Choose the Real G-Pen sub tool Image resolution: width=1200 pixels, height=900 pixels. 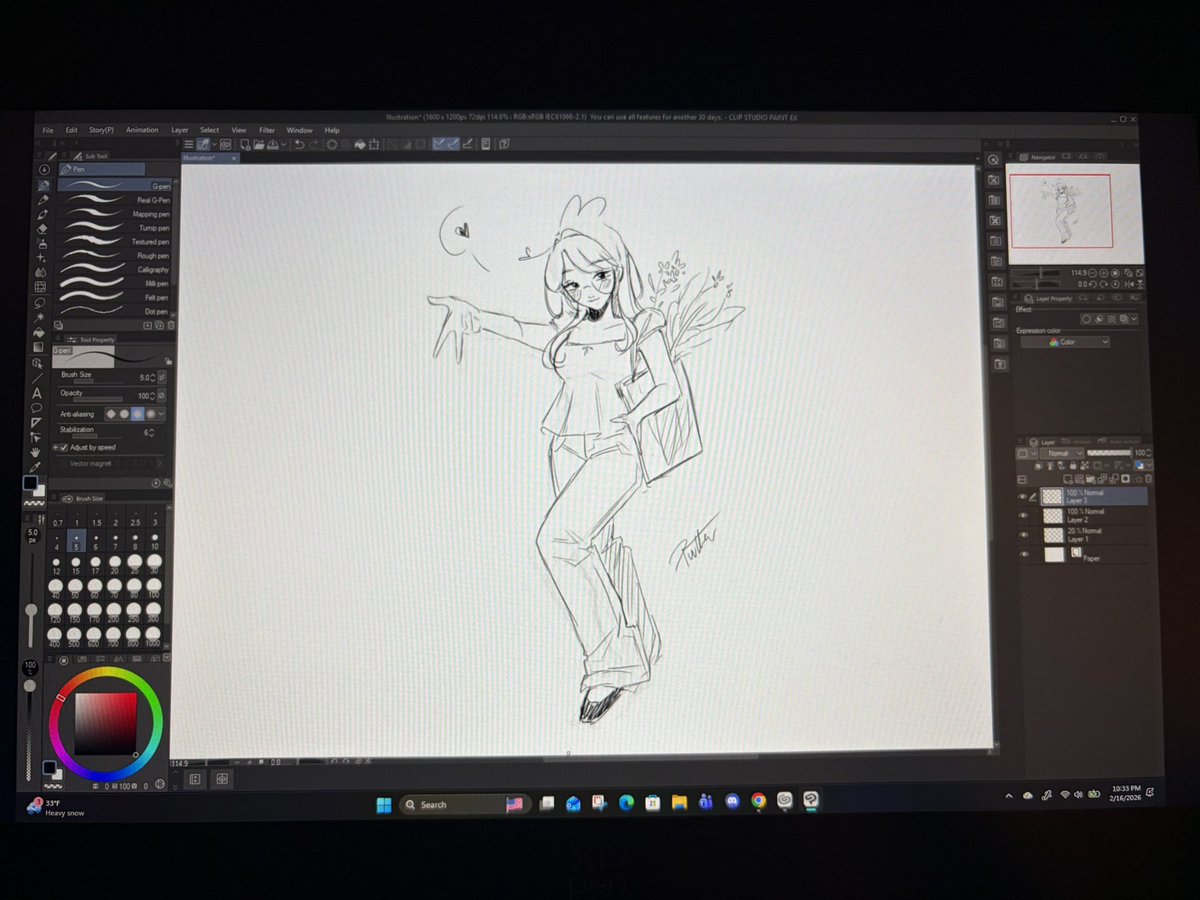pyautogui.click(x=115, y=200)
